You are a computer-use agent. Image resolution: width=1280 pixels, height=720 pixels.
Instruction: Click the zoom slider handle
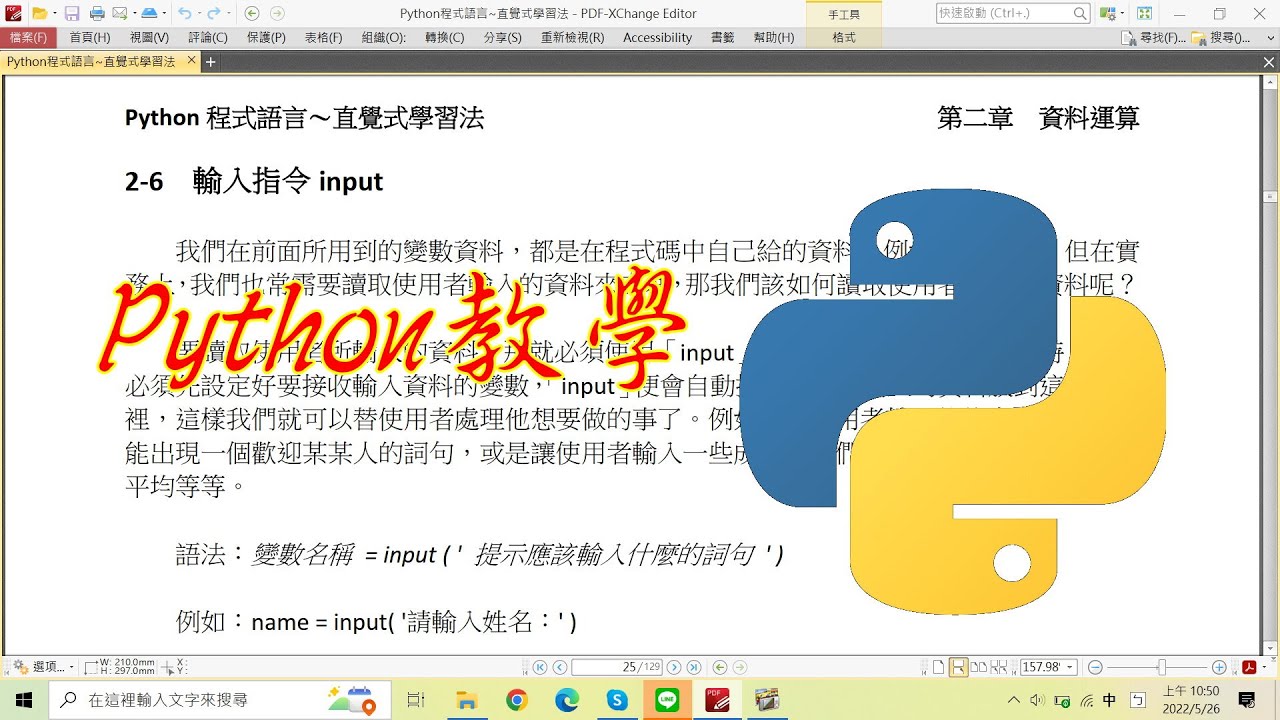point(1161,667)
